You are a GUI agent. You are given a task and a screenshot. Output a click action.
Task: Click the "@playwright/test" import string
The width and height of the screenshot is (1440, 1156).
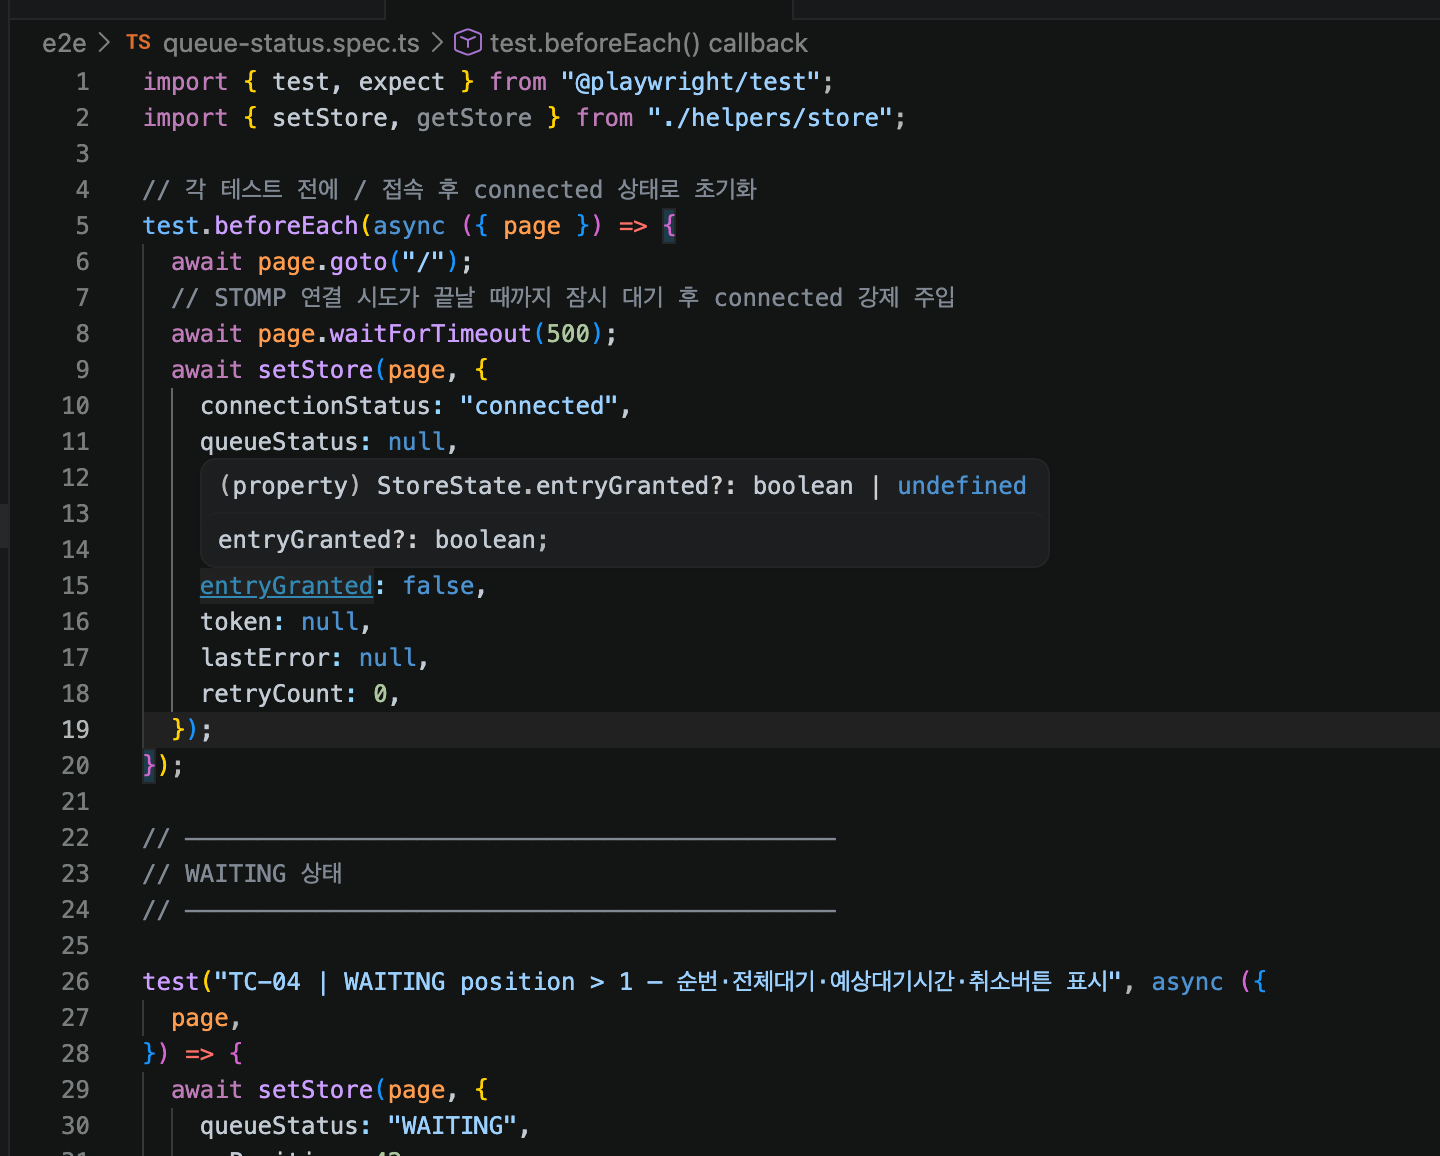coord(690,82)
